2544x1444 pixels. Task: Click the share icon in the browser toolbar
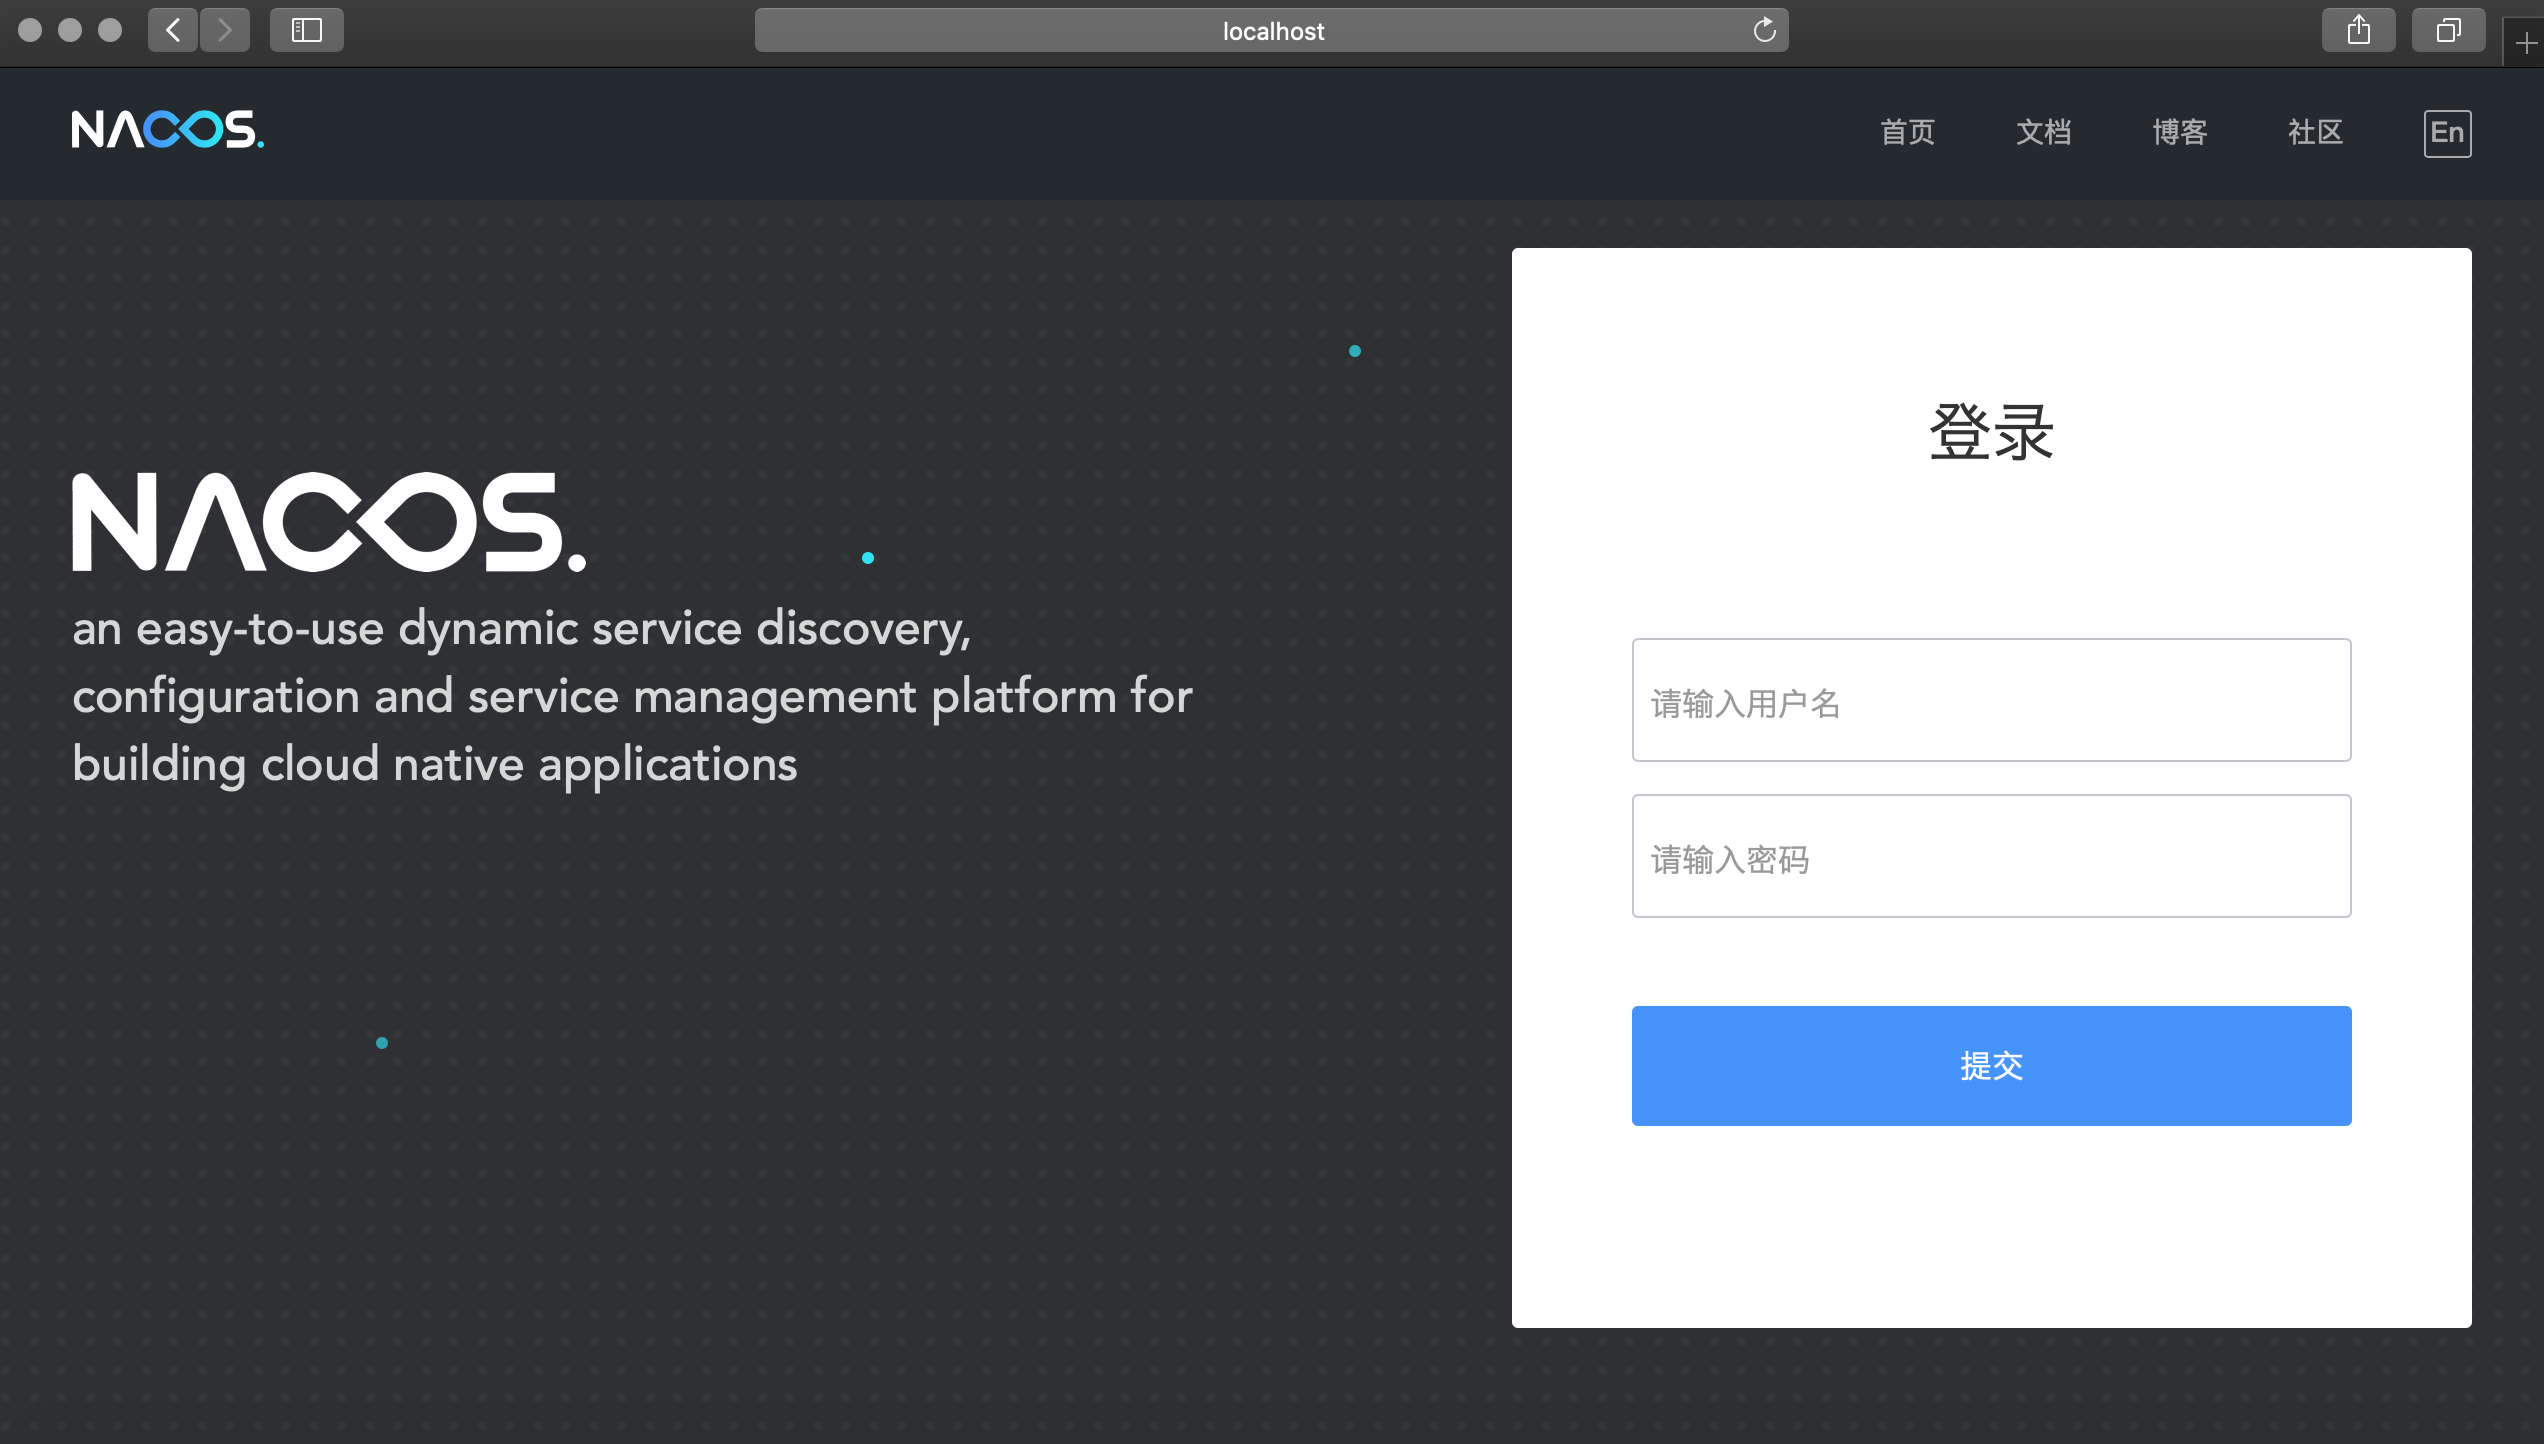pos(2359,30)
